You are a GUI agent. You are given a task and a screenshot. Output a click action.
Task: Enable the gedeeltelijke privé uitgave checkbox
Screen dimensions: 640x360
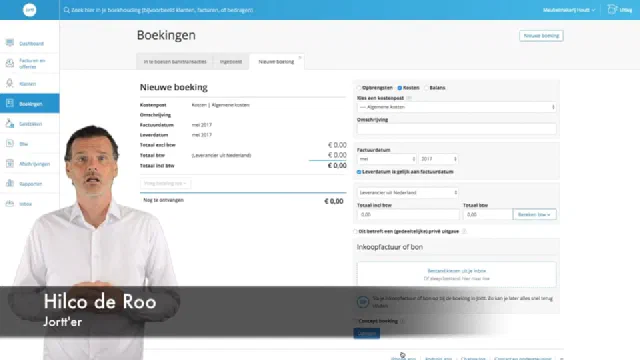point(356,231)
